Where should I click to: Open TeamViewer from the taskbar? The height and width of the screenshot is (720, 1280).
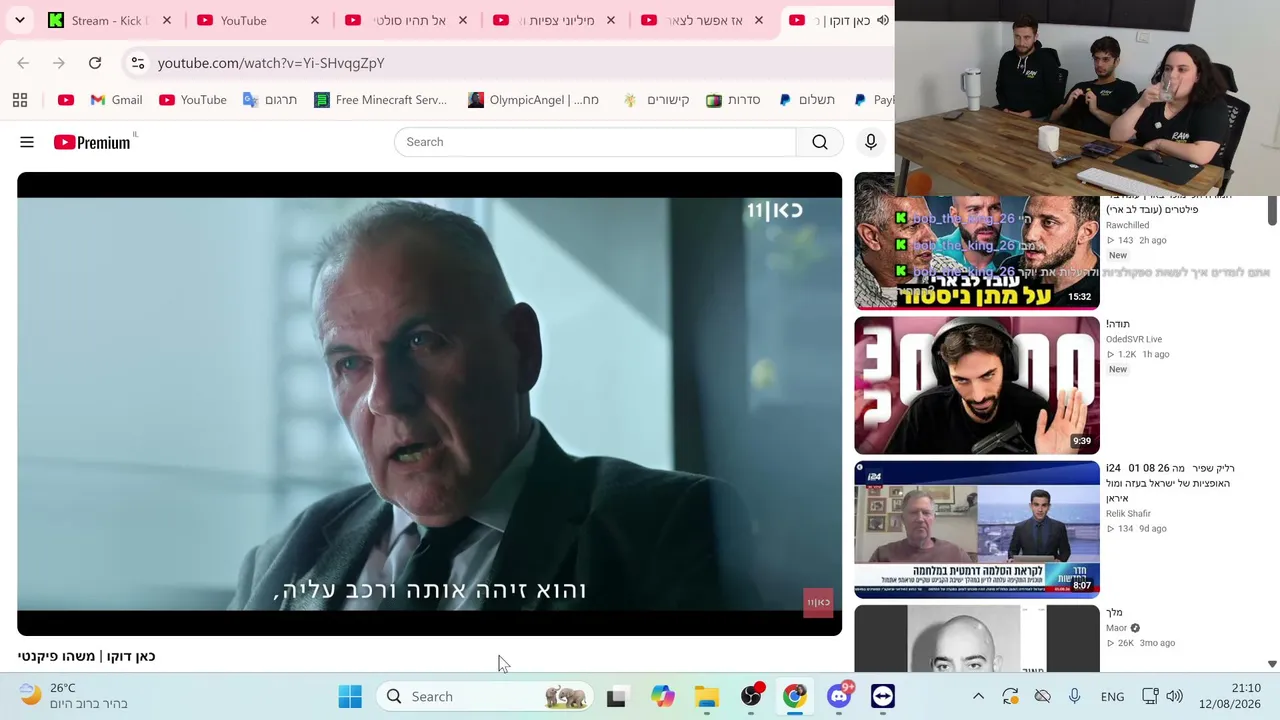click(883, 696)
